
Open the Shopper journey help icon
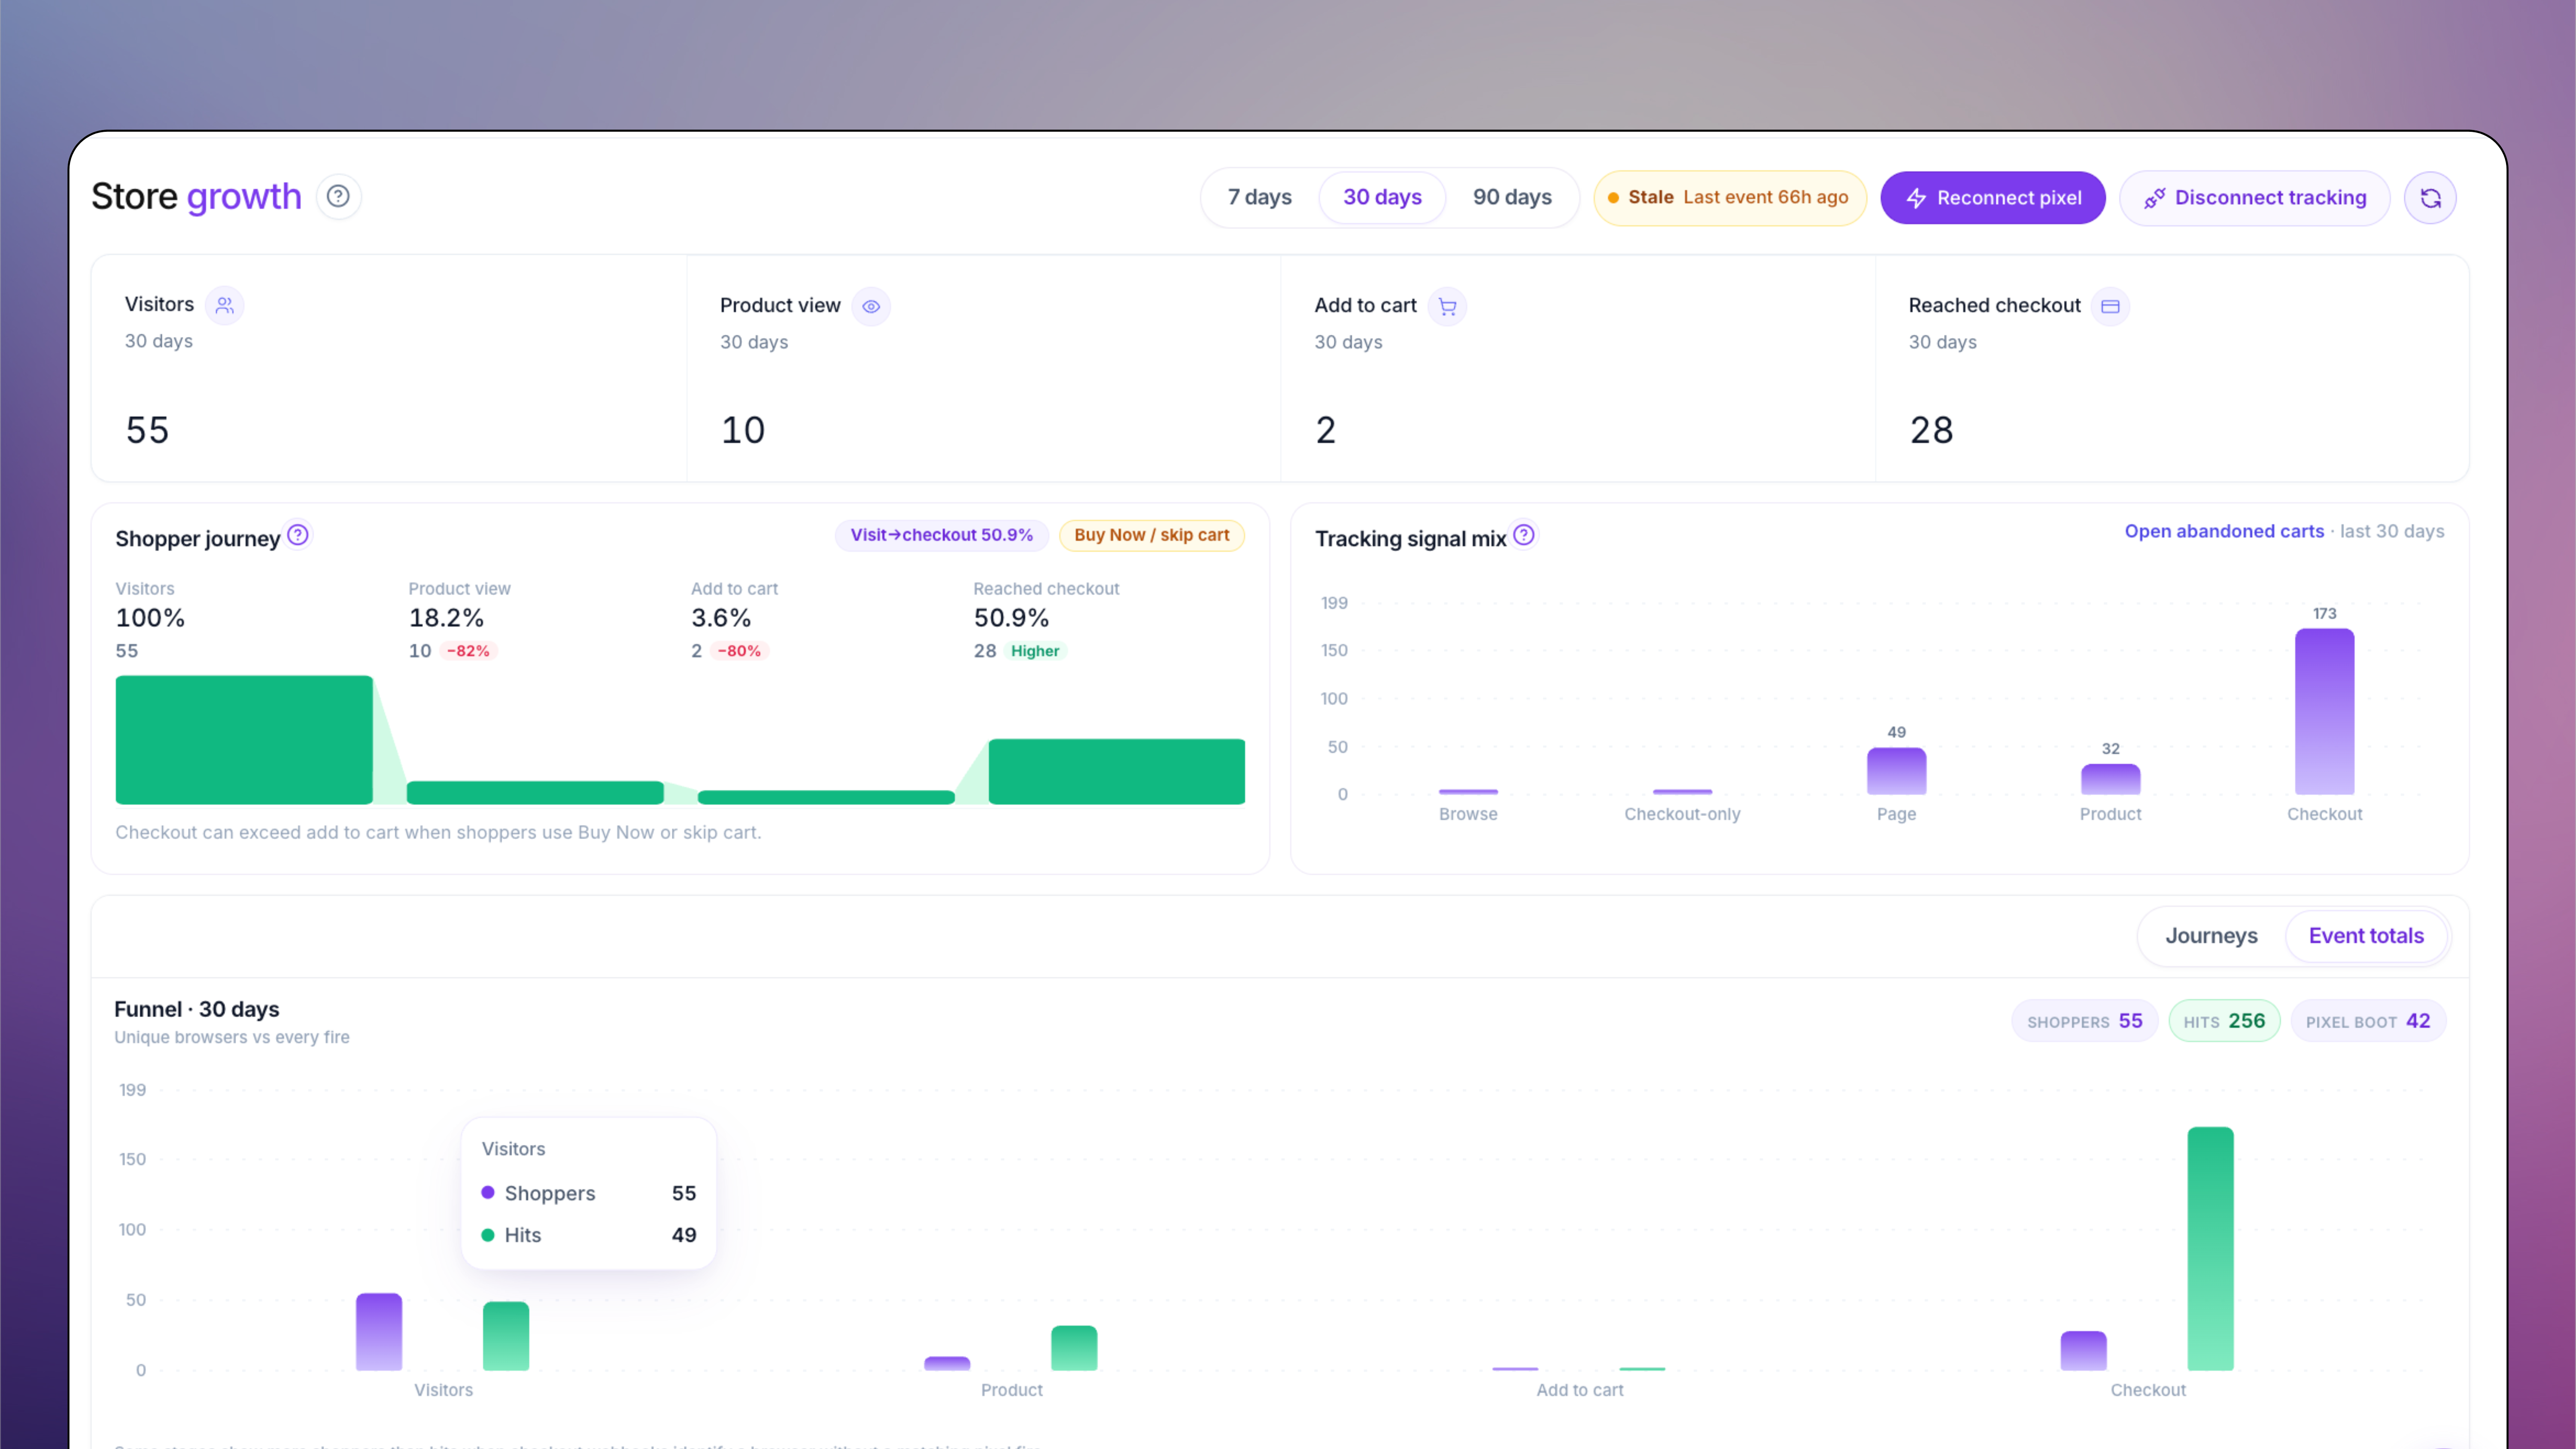tap(298, 535)
